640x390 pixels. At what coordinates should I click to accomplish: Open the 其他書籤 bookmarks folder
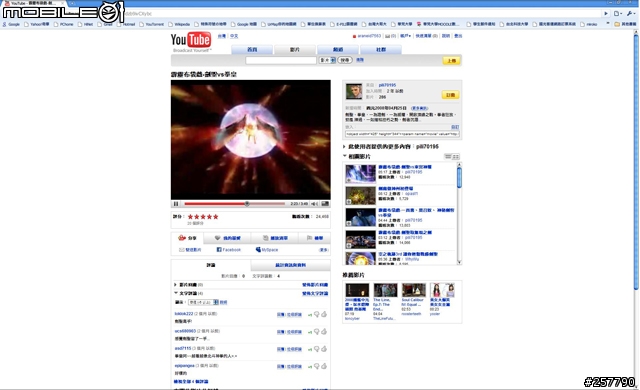point(625,24)
